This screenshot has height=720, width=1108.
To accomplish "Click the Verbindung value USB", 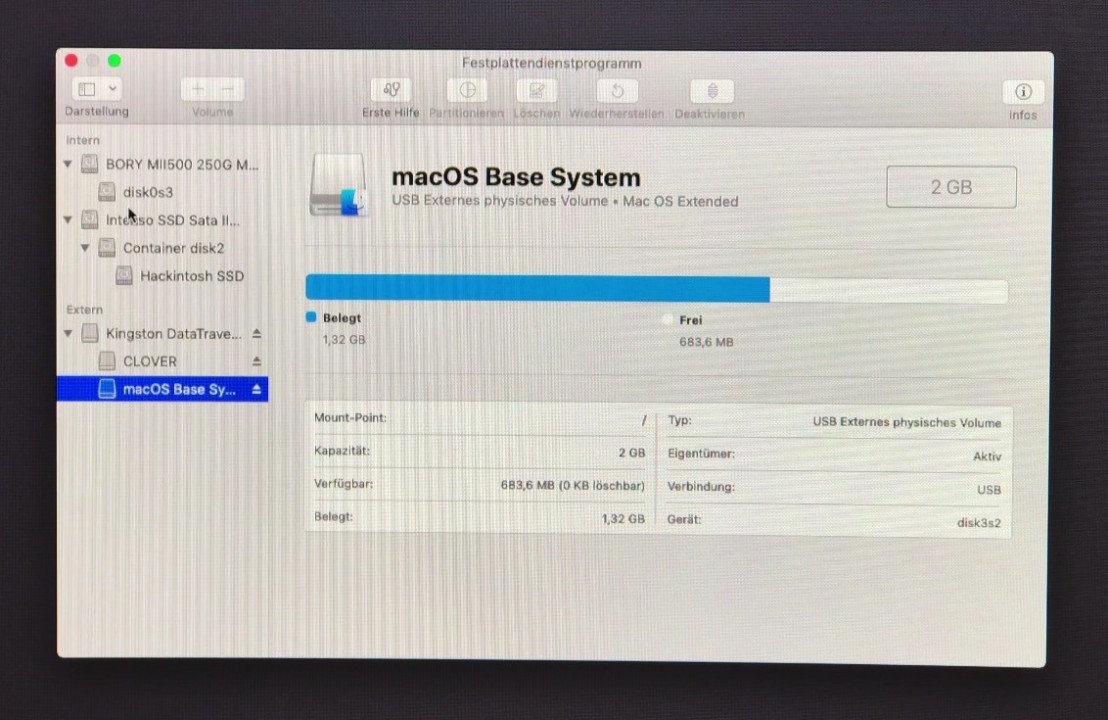I will tap(989, 490).
